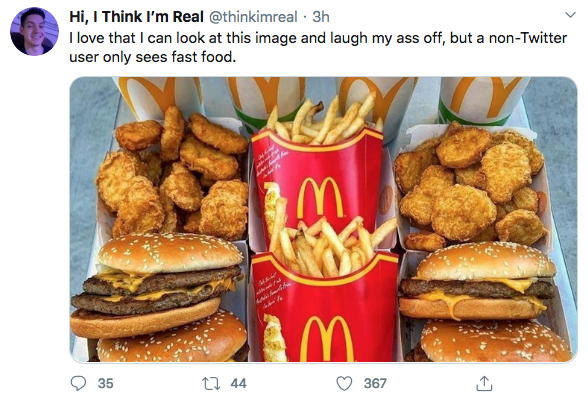
Task: Visit the @thinkimreal handle link
Action: click(253, 17)
